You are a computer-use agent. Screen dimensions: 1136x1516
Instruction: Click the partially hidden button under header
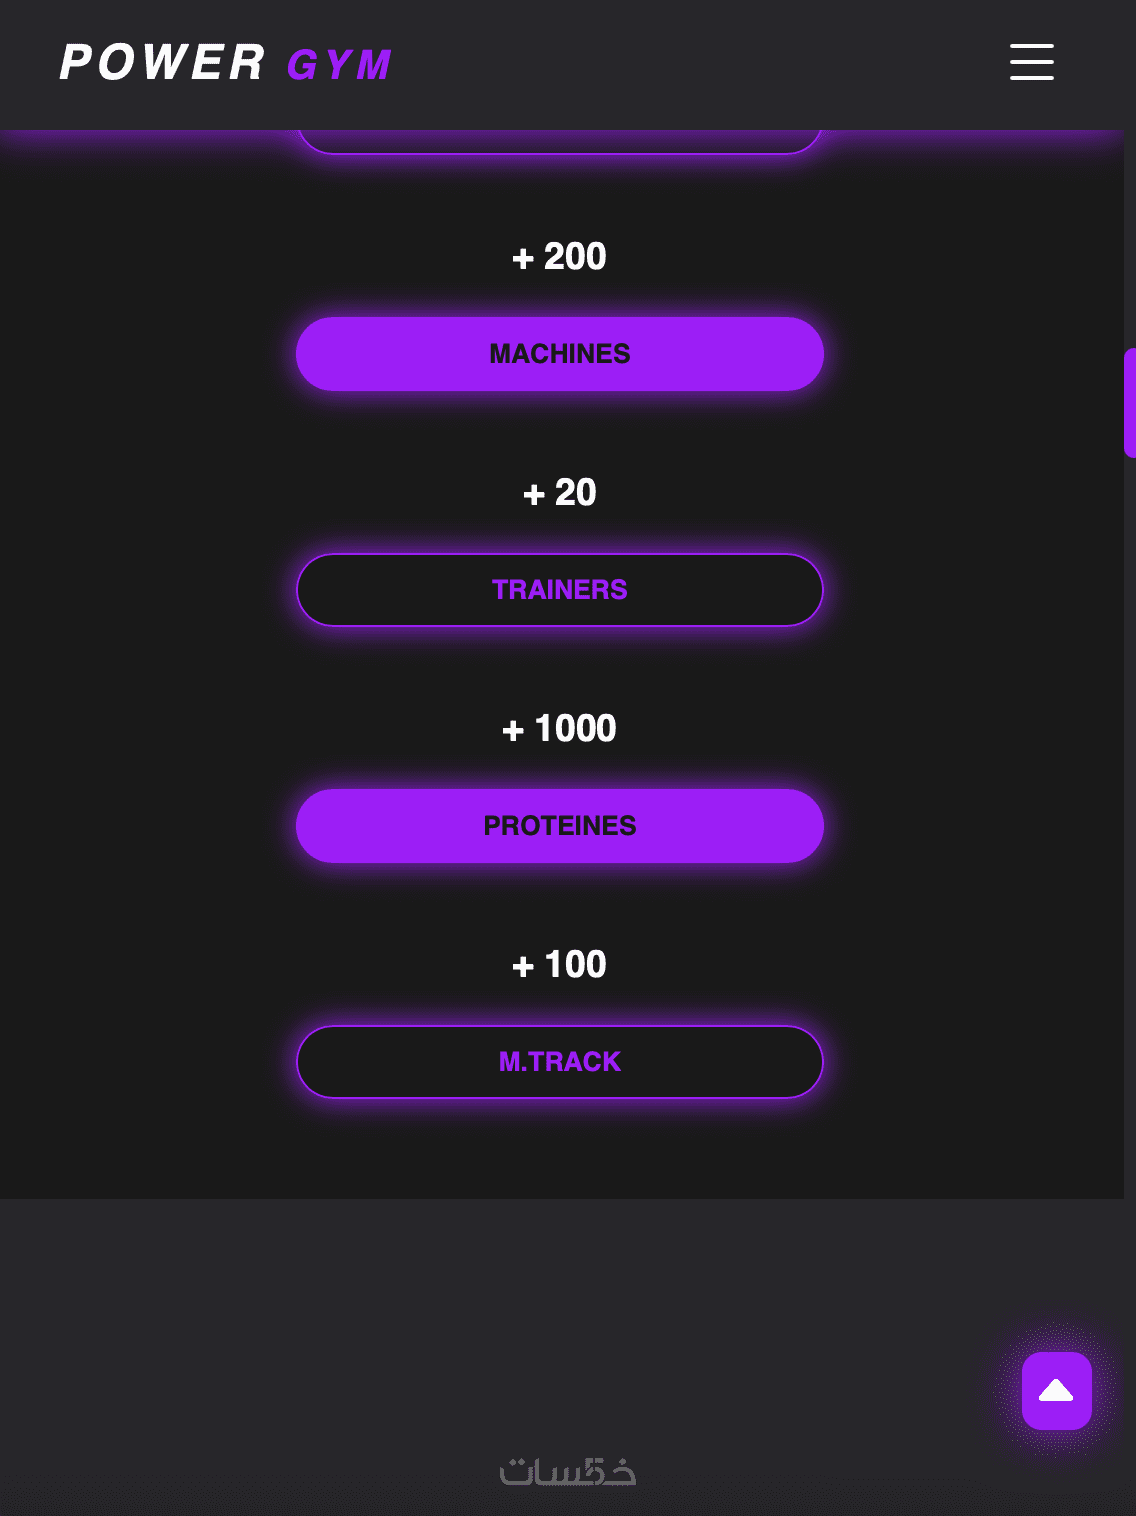tap(560, 142)
